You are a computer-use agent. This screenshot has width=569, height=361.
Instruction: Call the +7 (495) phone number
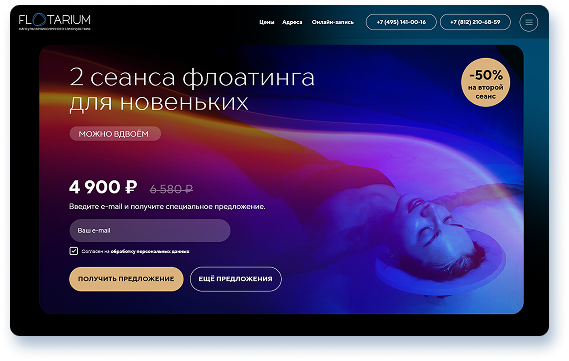click(x=401, y=22)
